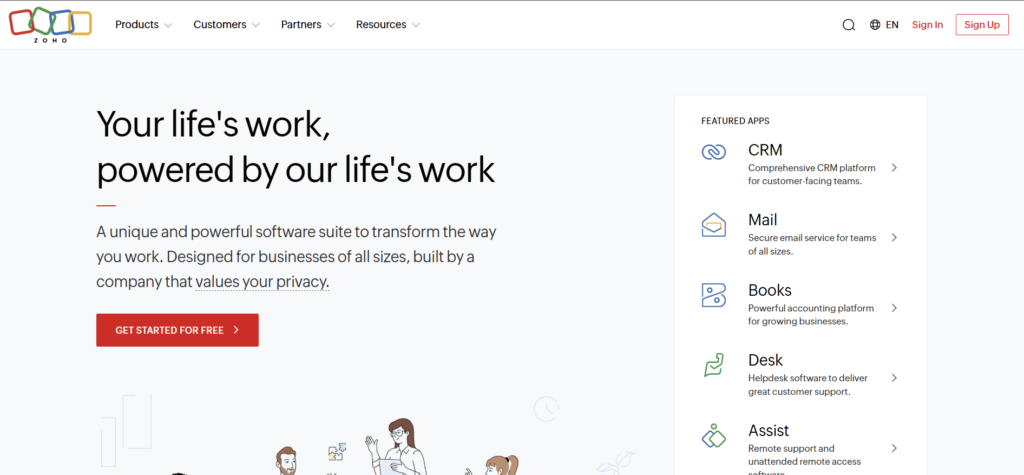
Task: Expand the Customers dropdown menu
Action: click(x=226, y=25)
